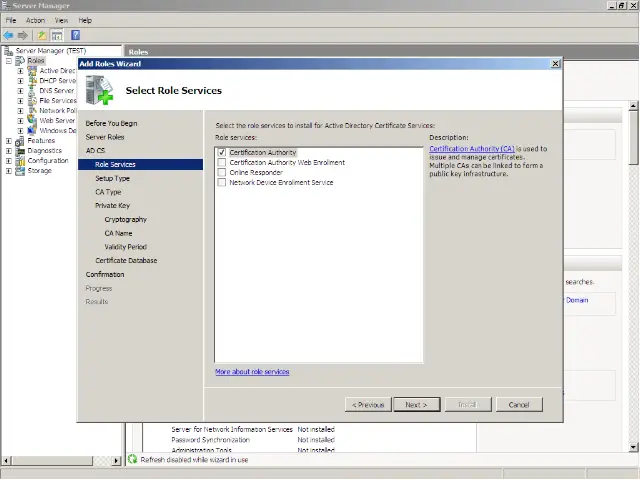Select the Validity Period wizard step
The height and width of the screenshot is (480, 640).
pos(125,247)
